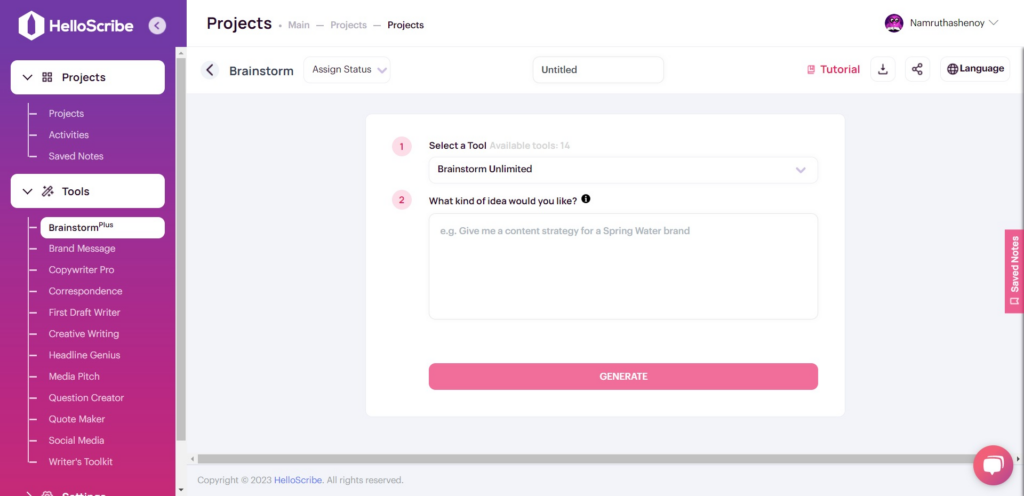Open Headline Genius in the sidebar
1024x496 pixels.
click(x=84, y=355)
